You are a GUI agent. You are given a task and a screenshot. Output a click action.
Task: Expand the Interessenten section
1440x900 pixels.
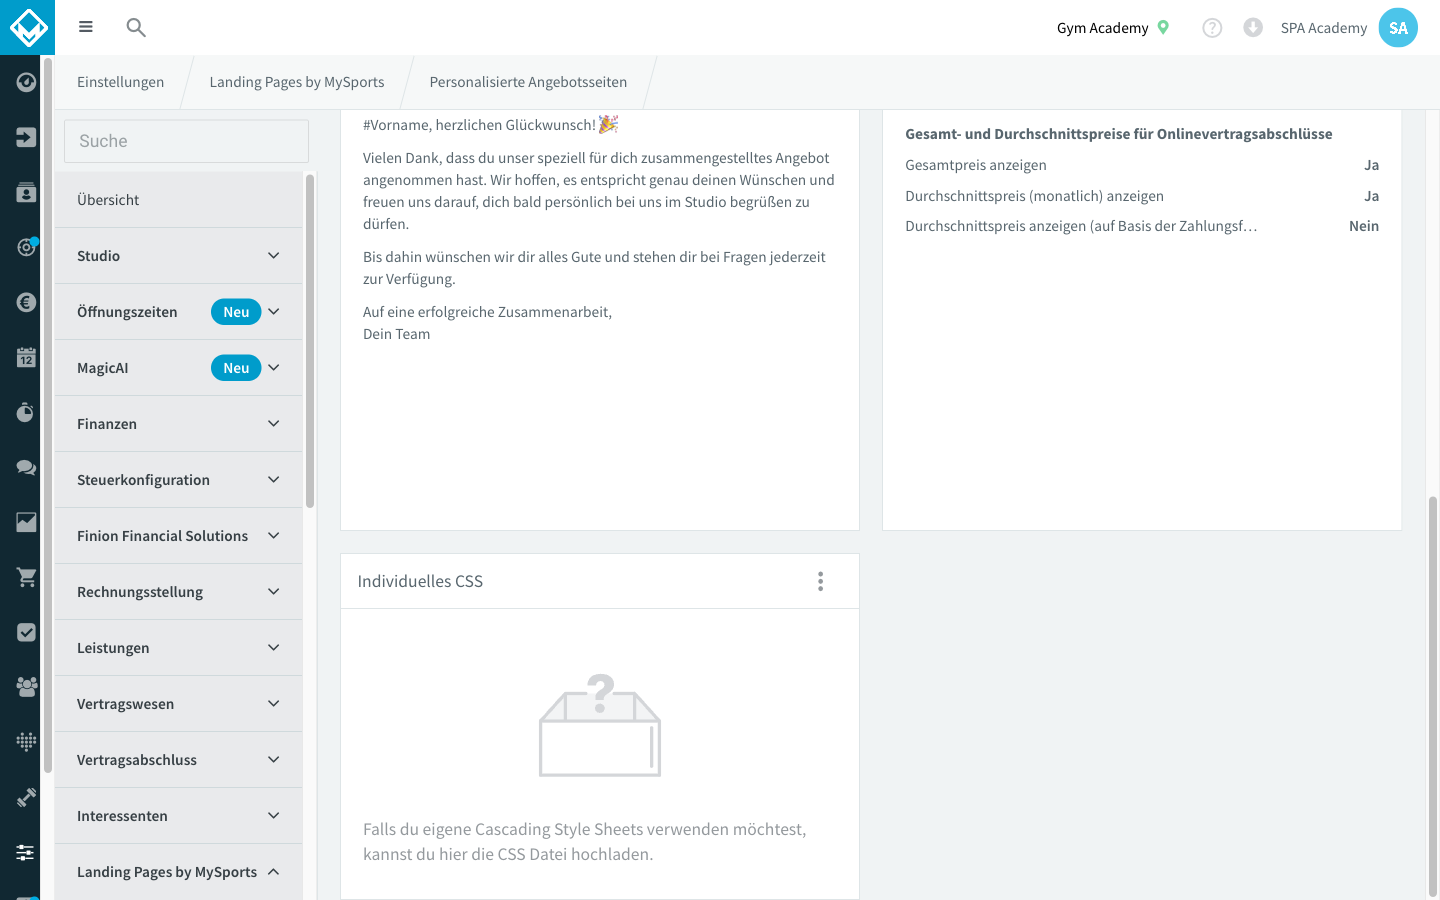tap(179, 816)
